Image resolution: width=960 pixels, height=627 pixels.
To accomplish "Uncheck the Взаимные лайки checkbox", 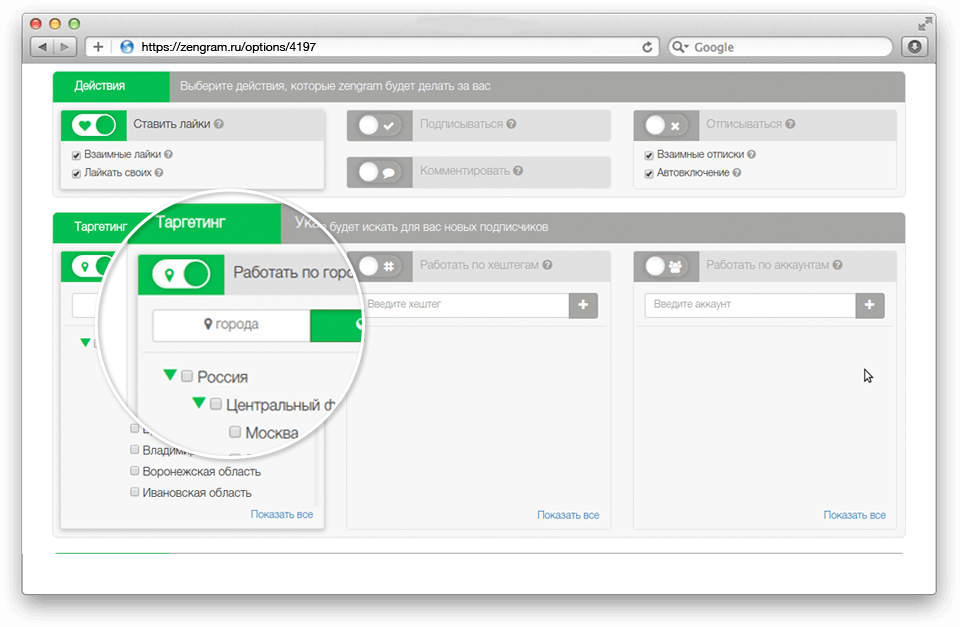I will (76, 155).
